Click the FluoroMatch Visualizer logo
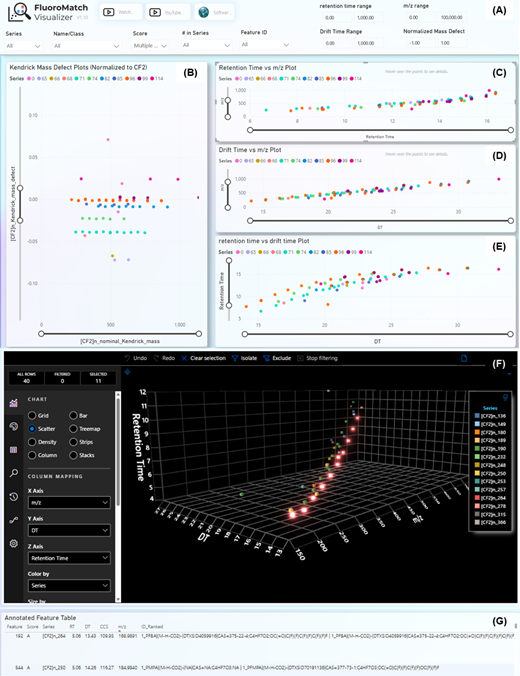The image size is (520, 676). 48,13
